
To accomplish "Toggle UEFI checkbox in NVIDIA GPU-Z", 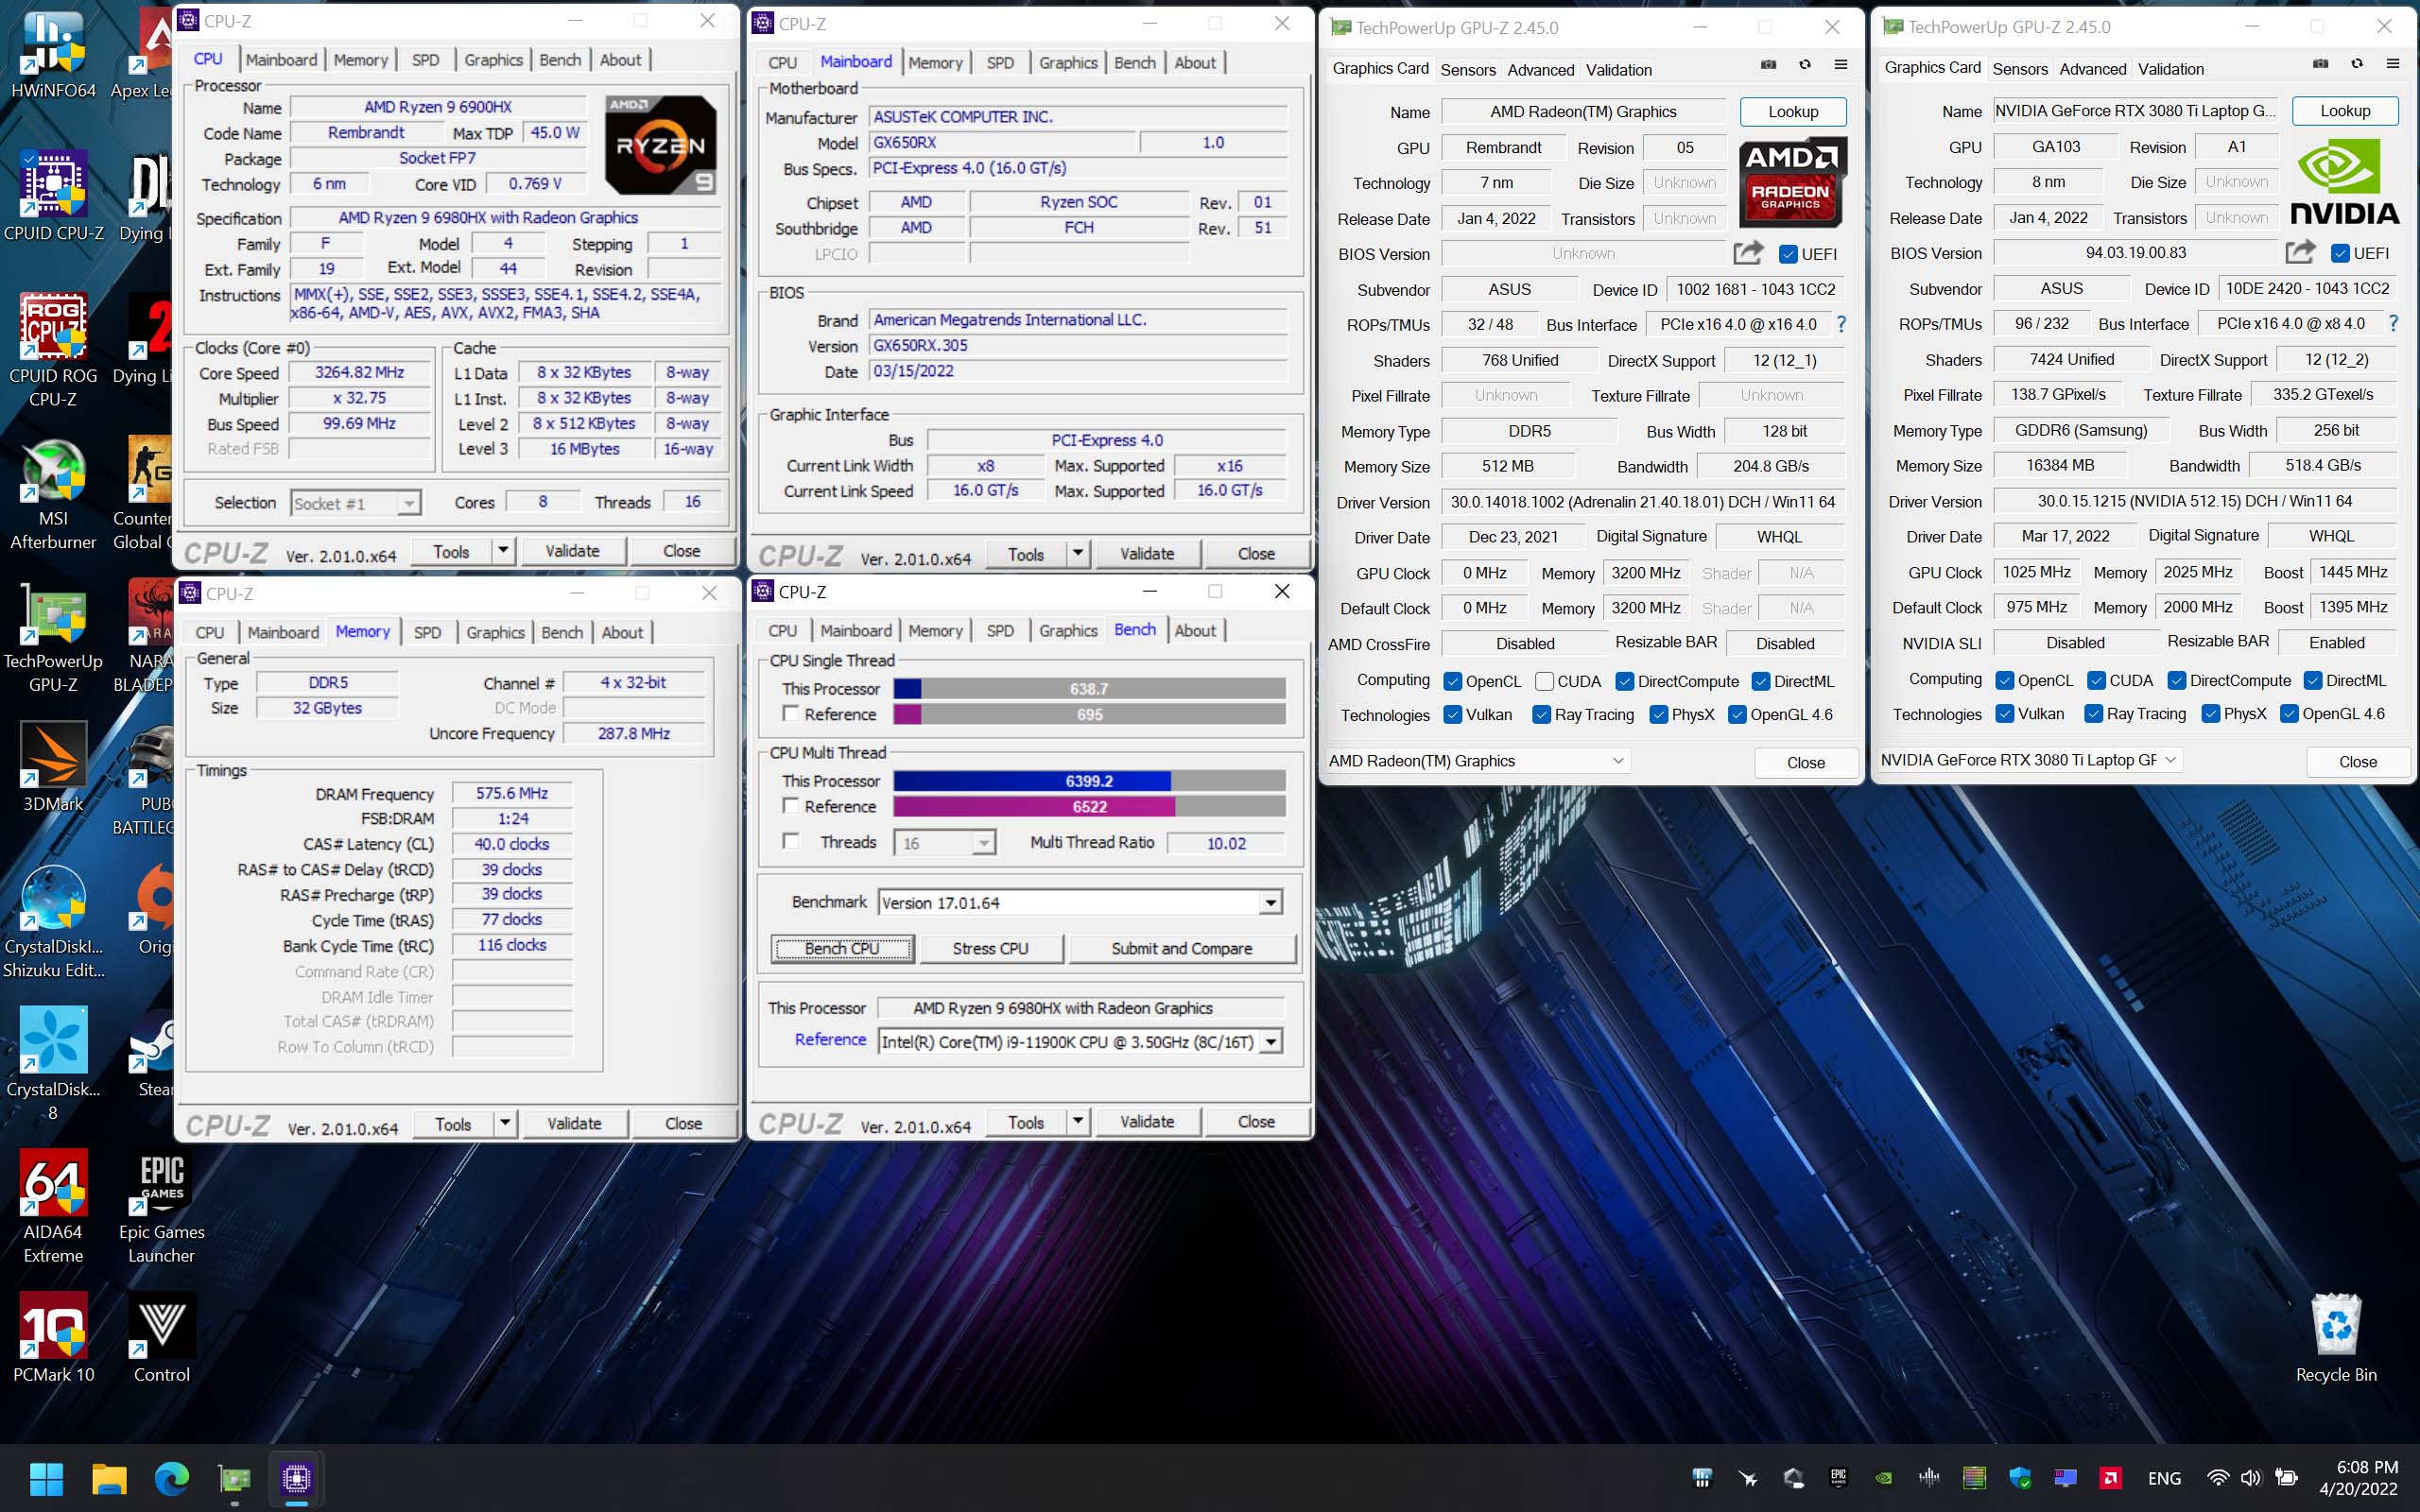I will tap(2340, 253).
